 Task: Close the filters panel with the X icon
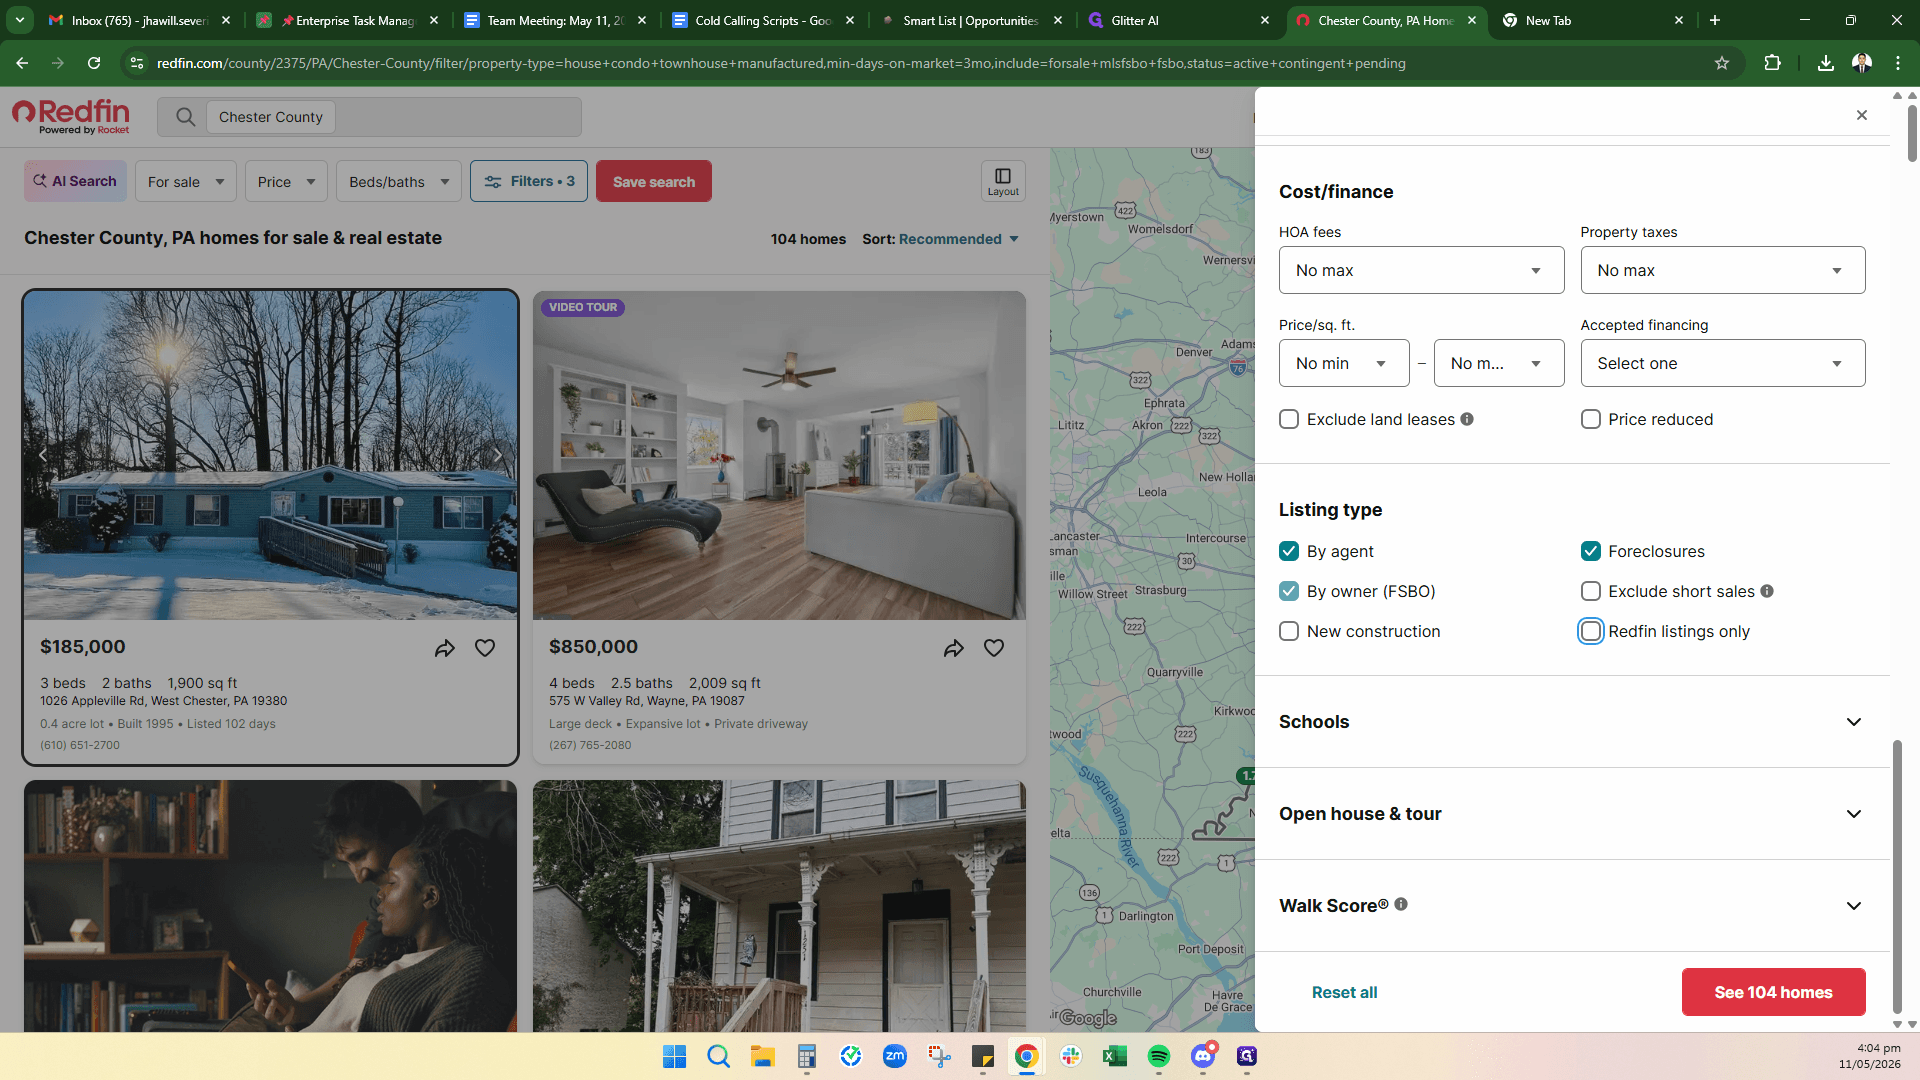[1861, 115]
